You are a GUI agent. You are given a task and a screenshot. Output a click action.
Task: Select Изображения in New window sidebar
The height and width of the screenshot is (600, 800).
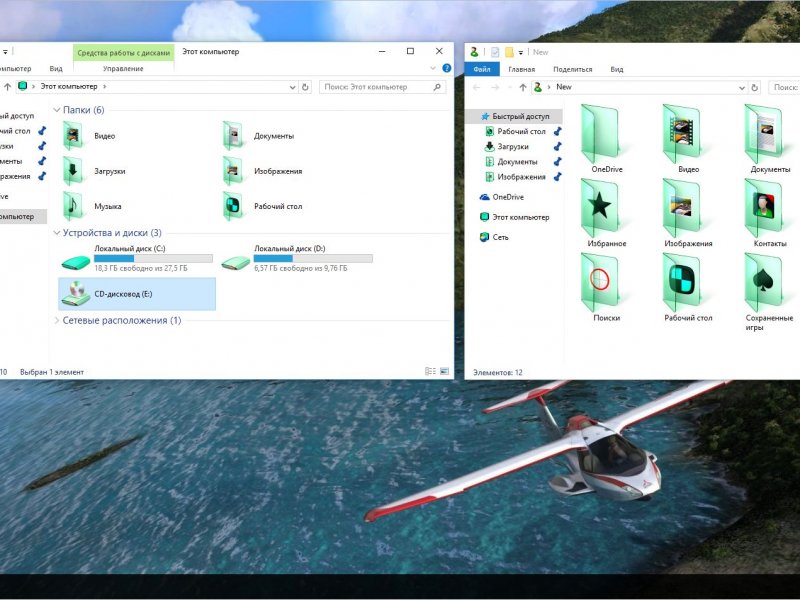click(x=515, y=177)
